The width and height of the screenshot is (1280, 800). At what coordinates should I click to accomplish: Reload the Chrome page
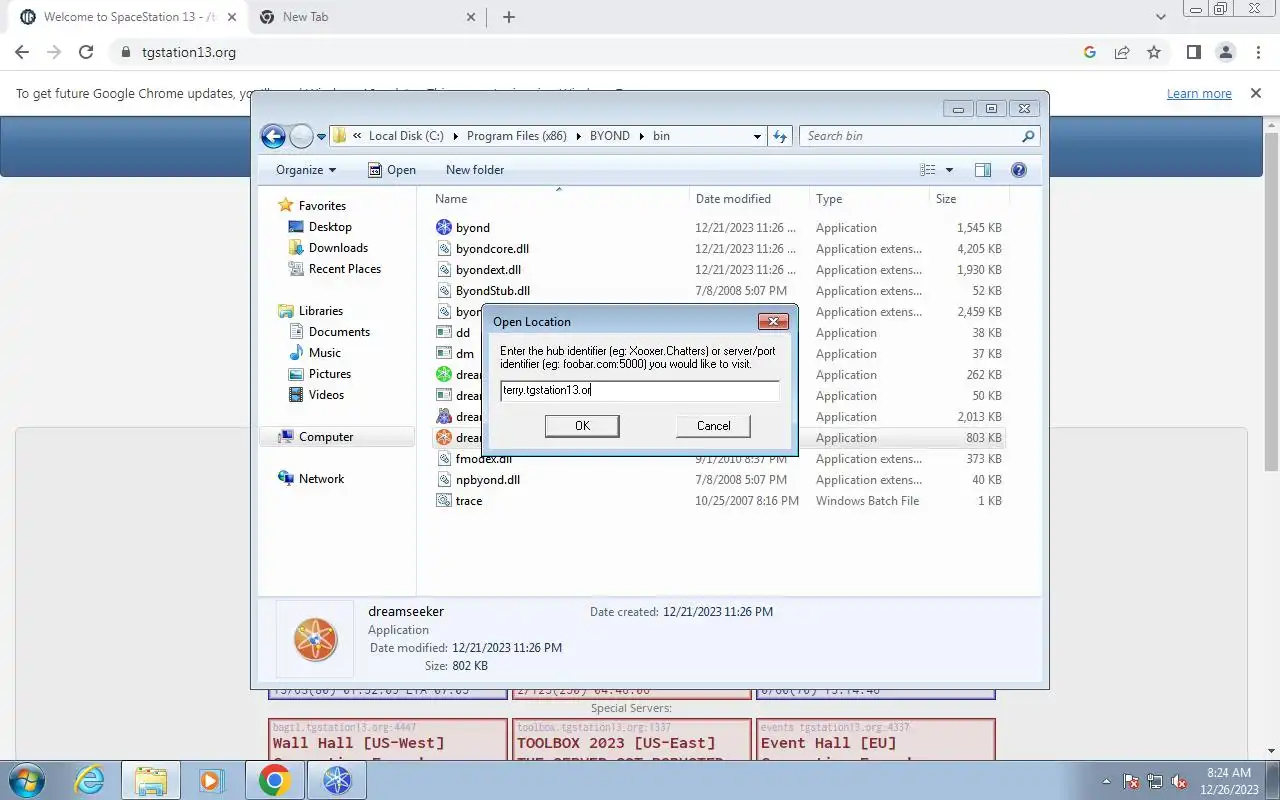[x=86, y=52]
